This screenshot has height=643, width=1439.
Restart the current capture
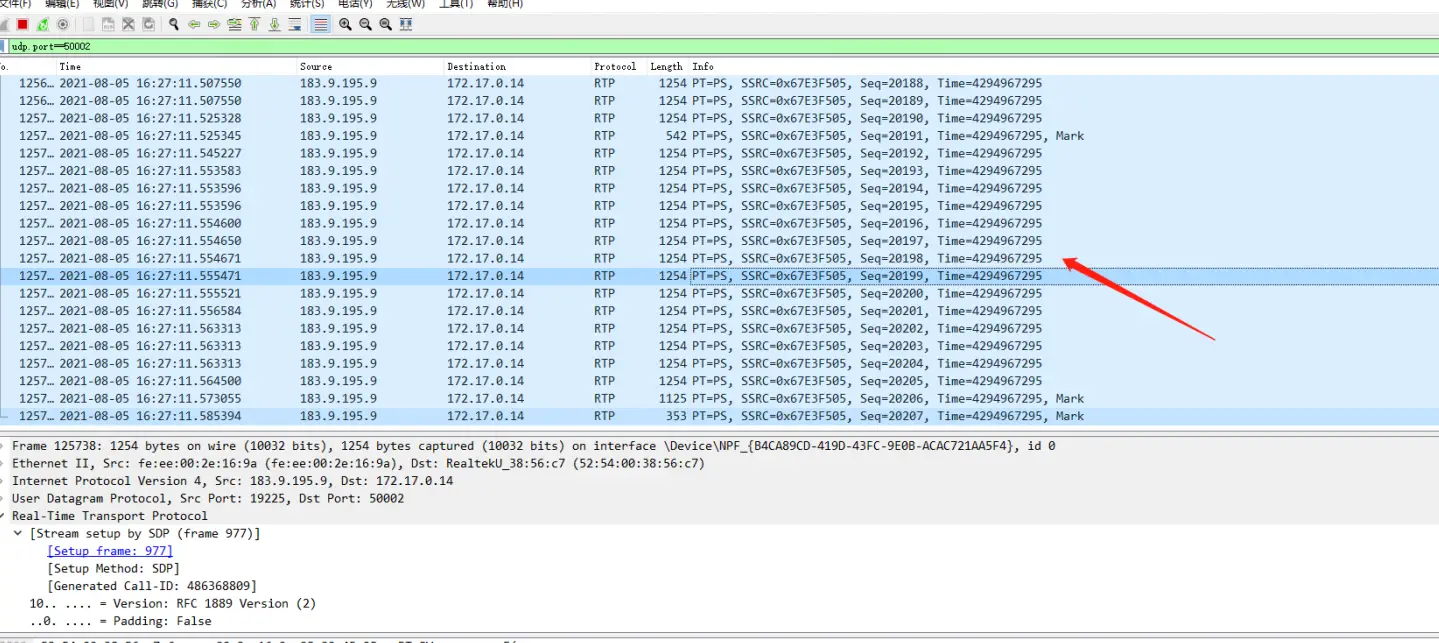(x=43, y=24)
